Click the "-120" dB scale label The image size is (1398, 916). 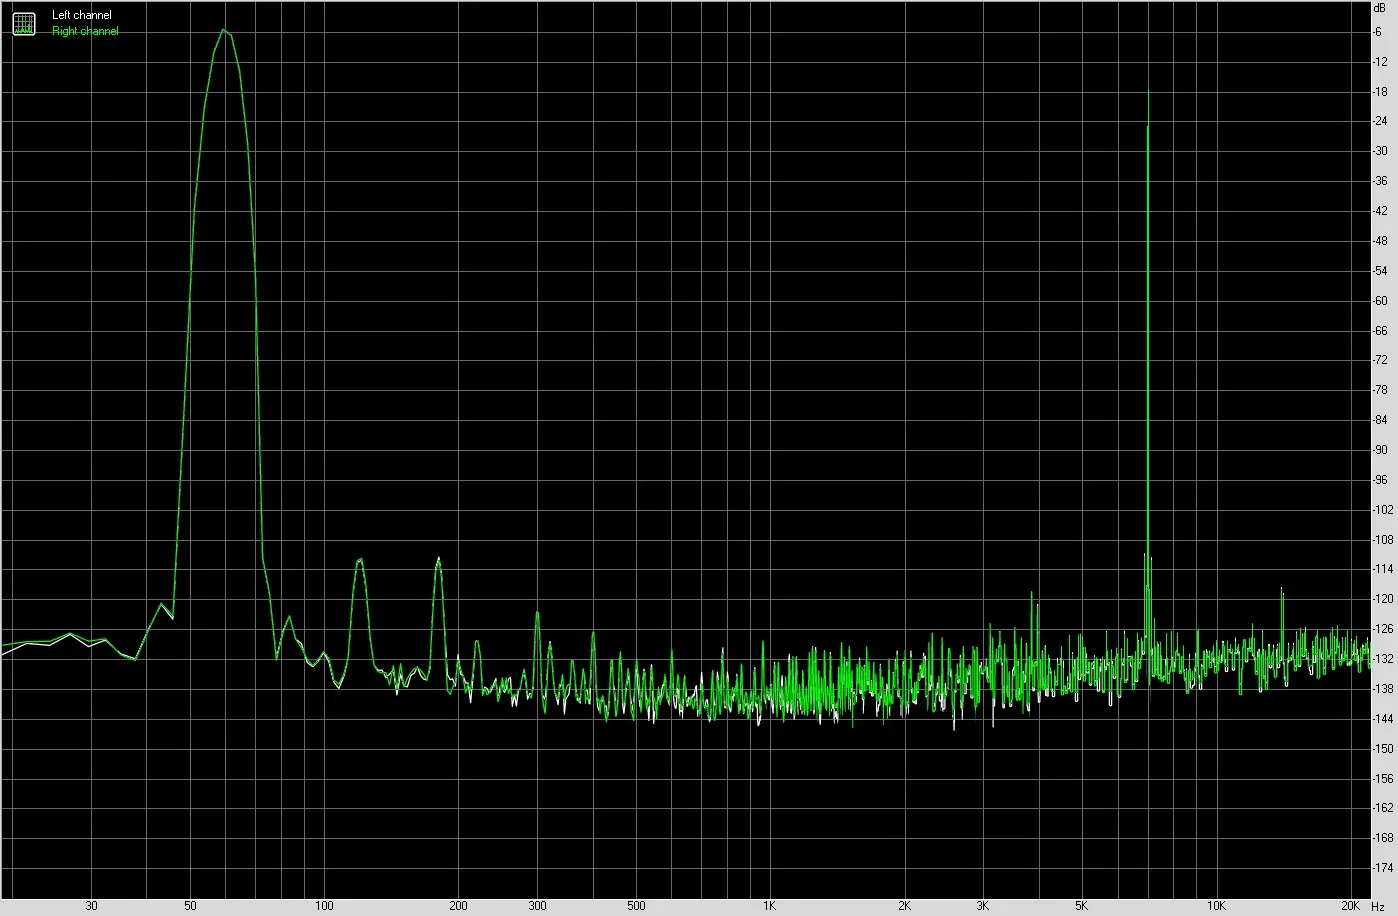tap(1383, 599)
